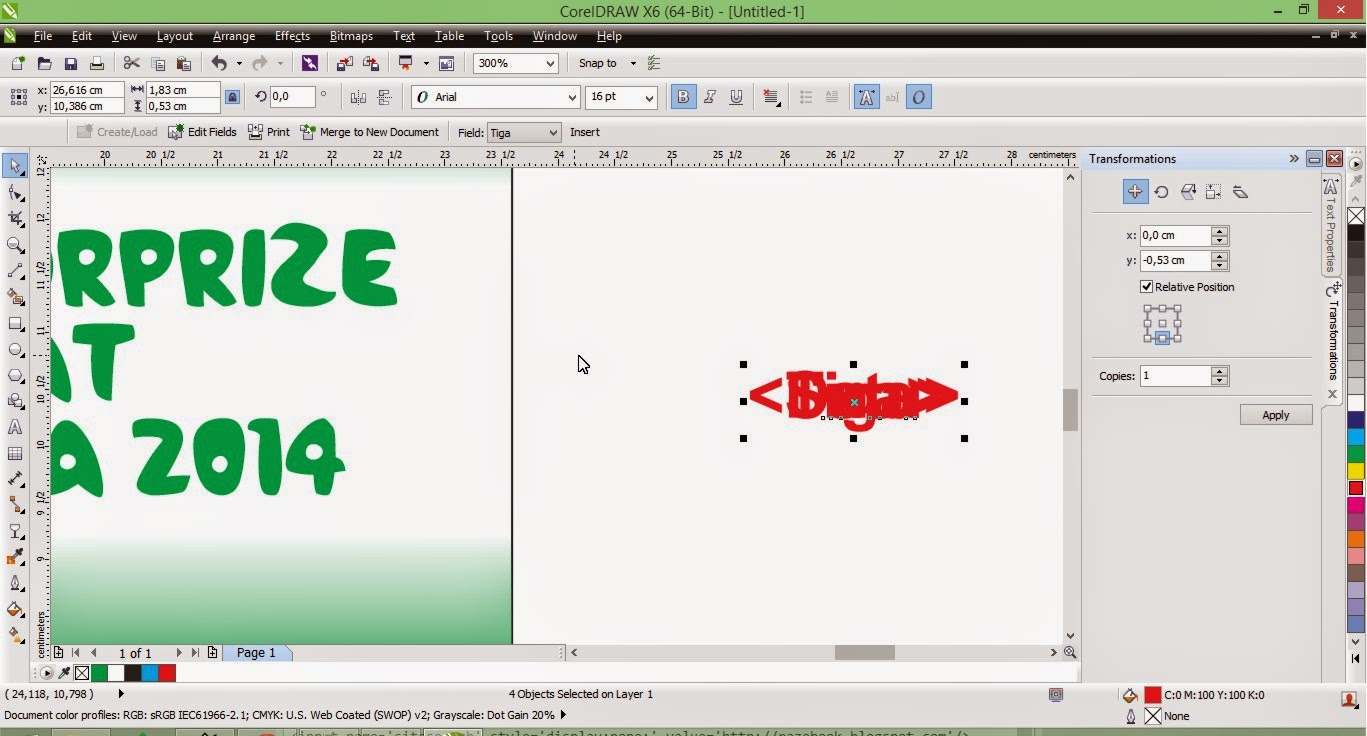Select the Crop tool
The image size is (1367, 736).
15,218
